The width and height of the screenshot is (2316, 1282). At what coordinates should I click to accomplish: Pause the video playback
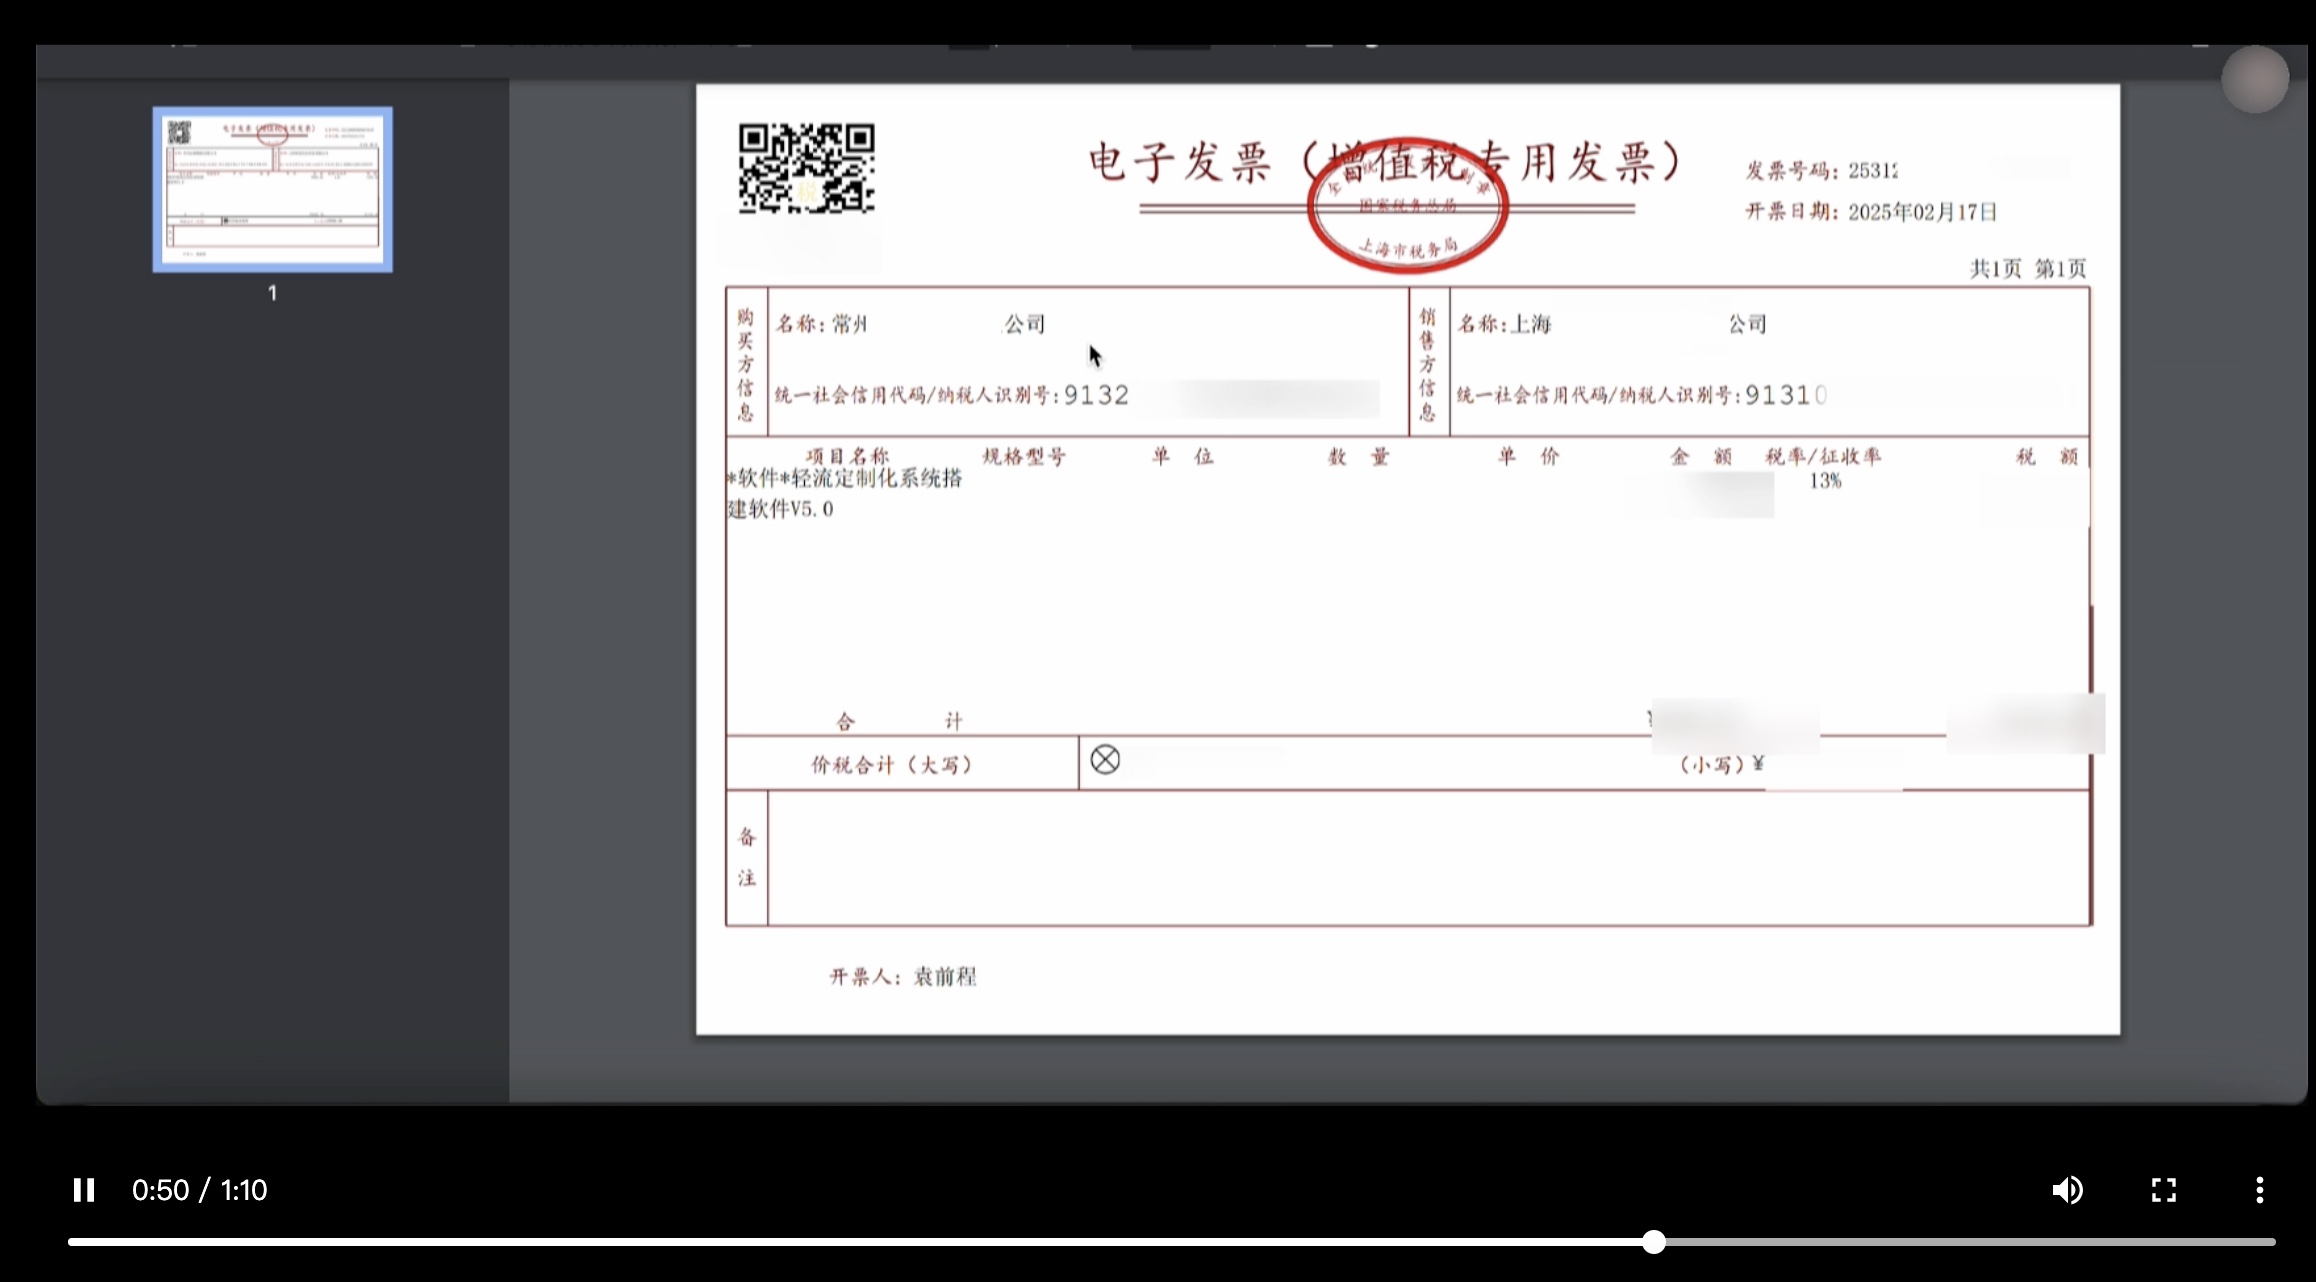point(84,1190)
